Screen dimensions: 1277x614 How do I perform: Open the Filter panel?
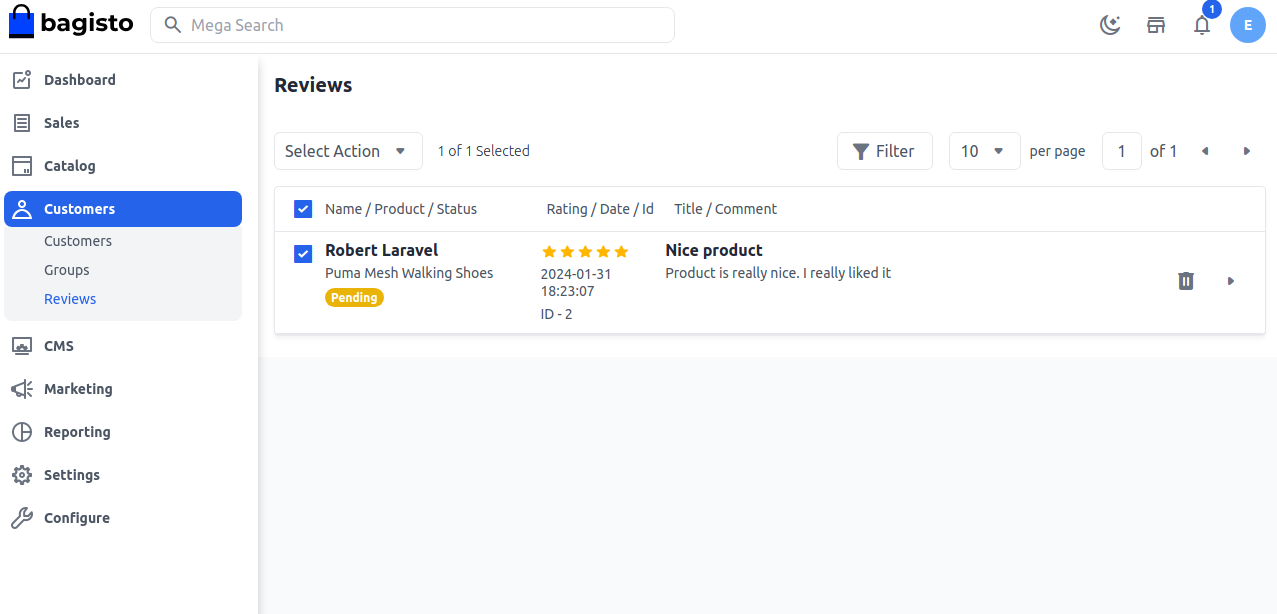click(884, 151)
